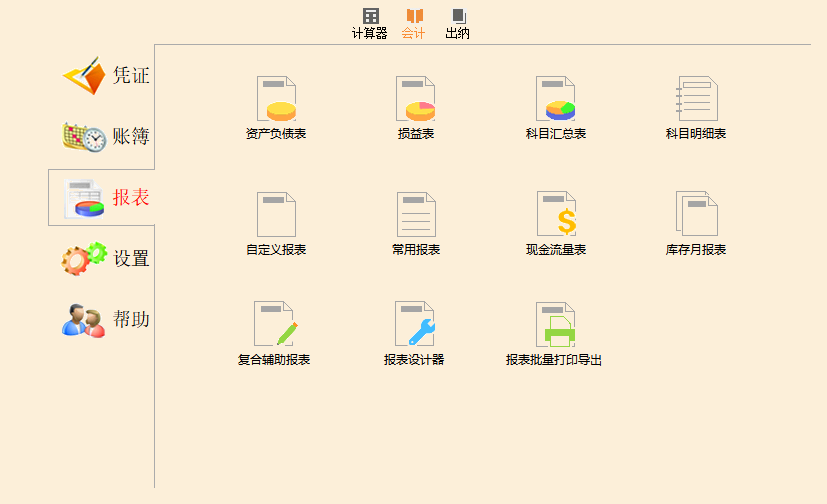Image resolution: width=827 pixels, height=504 pixels.
Task: Select the 账簿 ledger sidebar tab
Action: (x=106, y=137)
